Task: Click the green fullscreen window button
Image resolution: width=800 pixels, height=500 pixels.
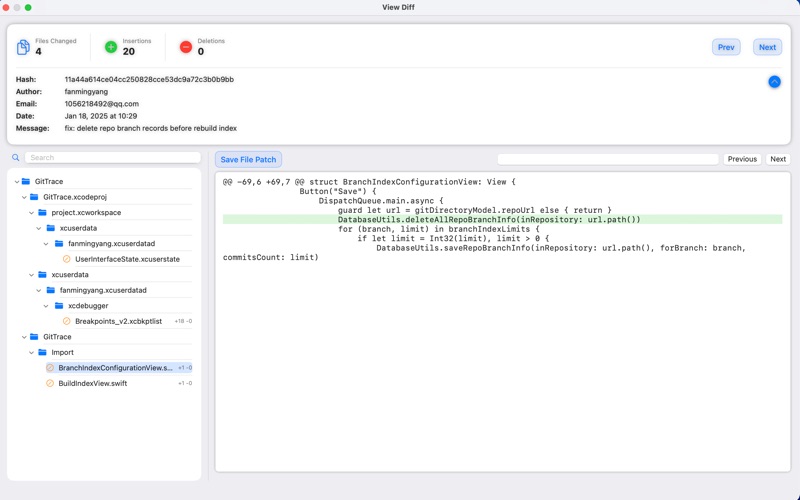Action: tap(28, 7)
